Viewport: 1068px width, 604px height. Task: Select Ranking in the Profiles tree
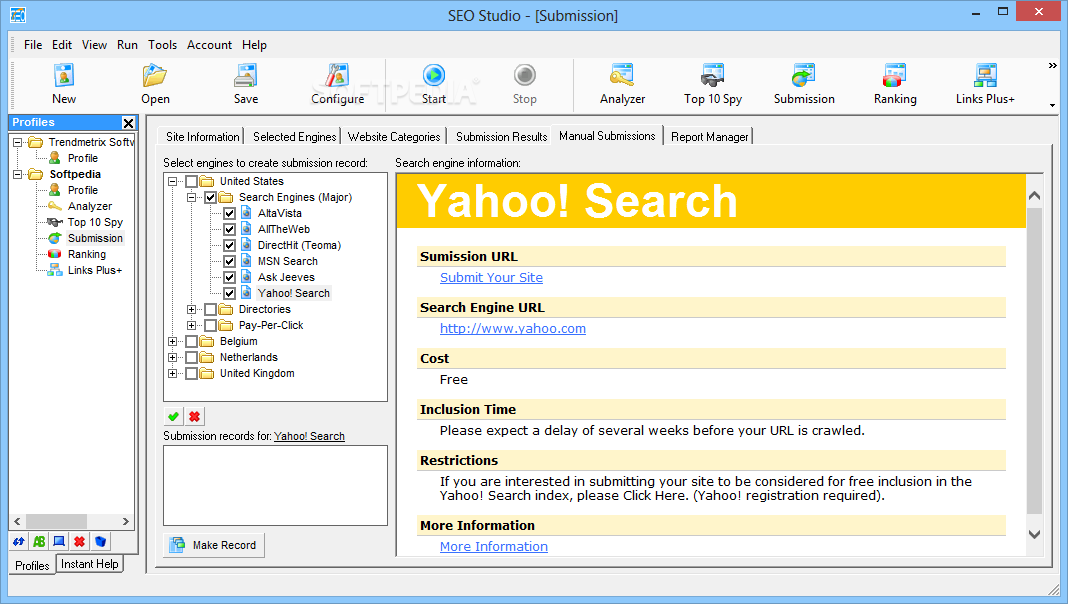87,254
